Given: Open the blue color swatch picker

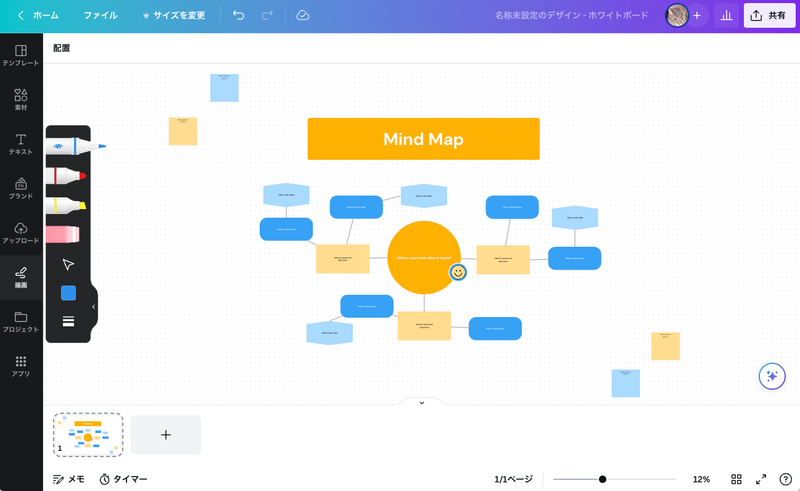Looking at the screenshot, I should point(68,293).
